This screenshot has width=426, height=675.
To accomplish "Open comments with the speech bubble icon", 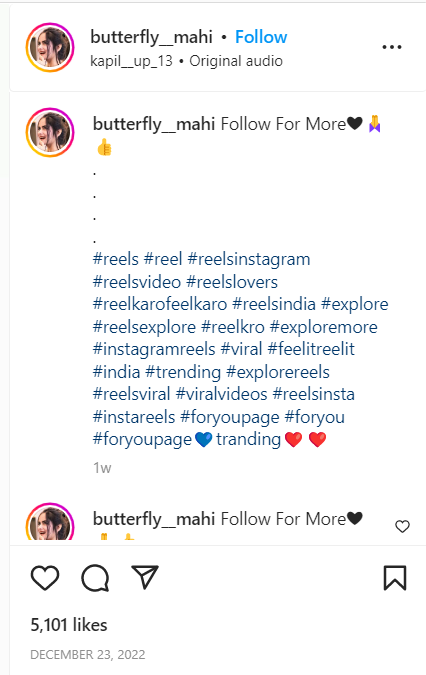I will [95, 578].
